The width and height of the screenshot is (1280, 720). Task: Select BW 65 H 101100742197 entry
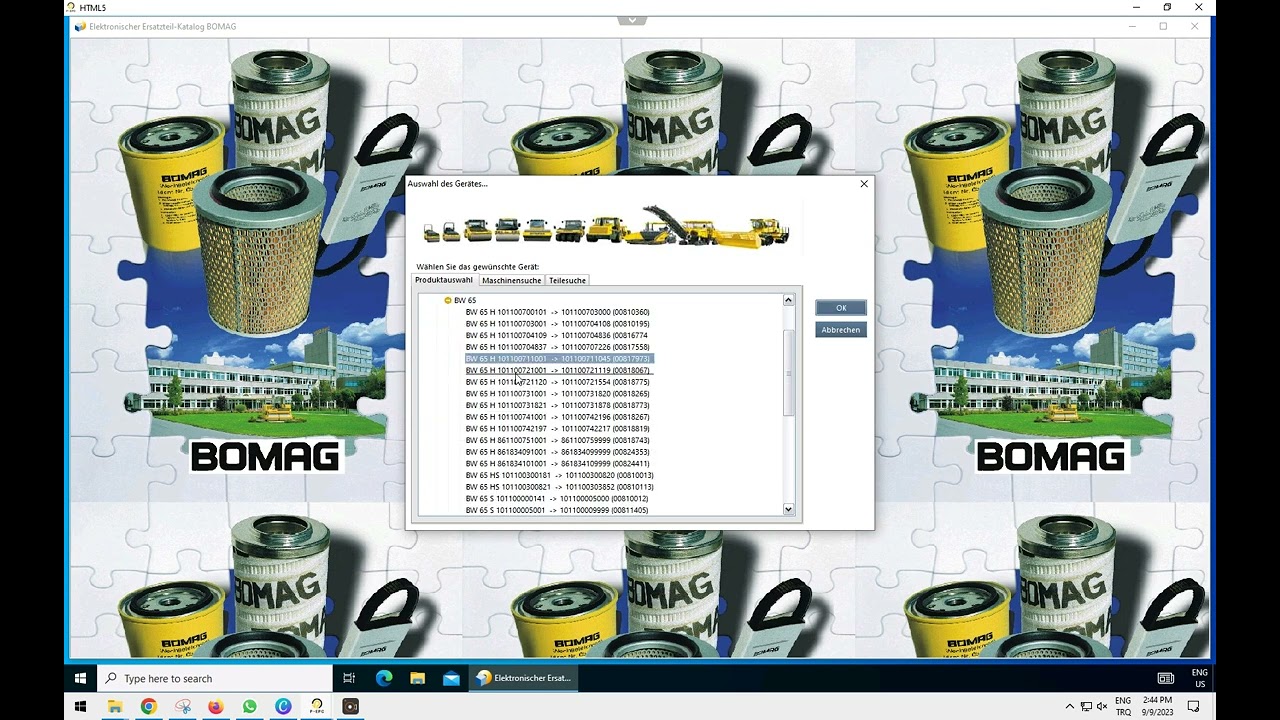coord(557,429)
